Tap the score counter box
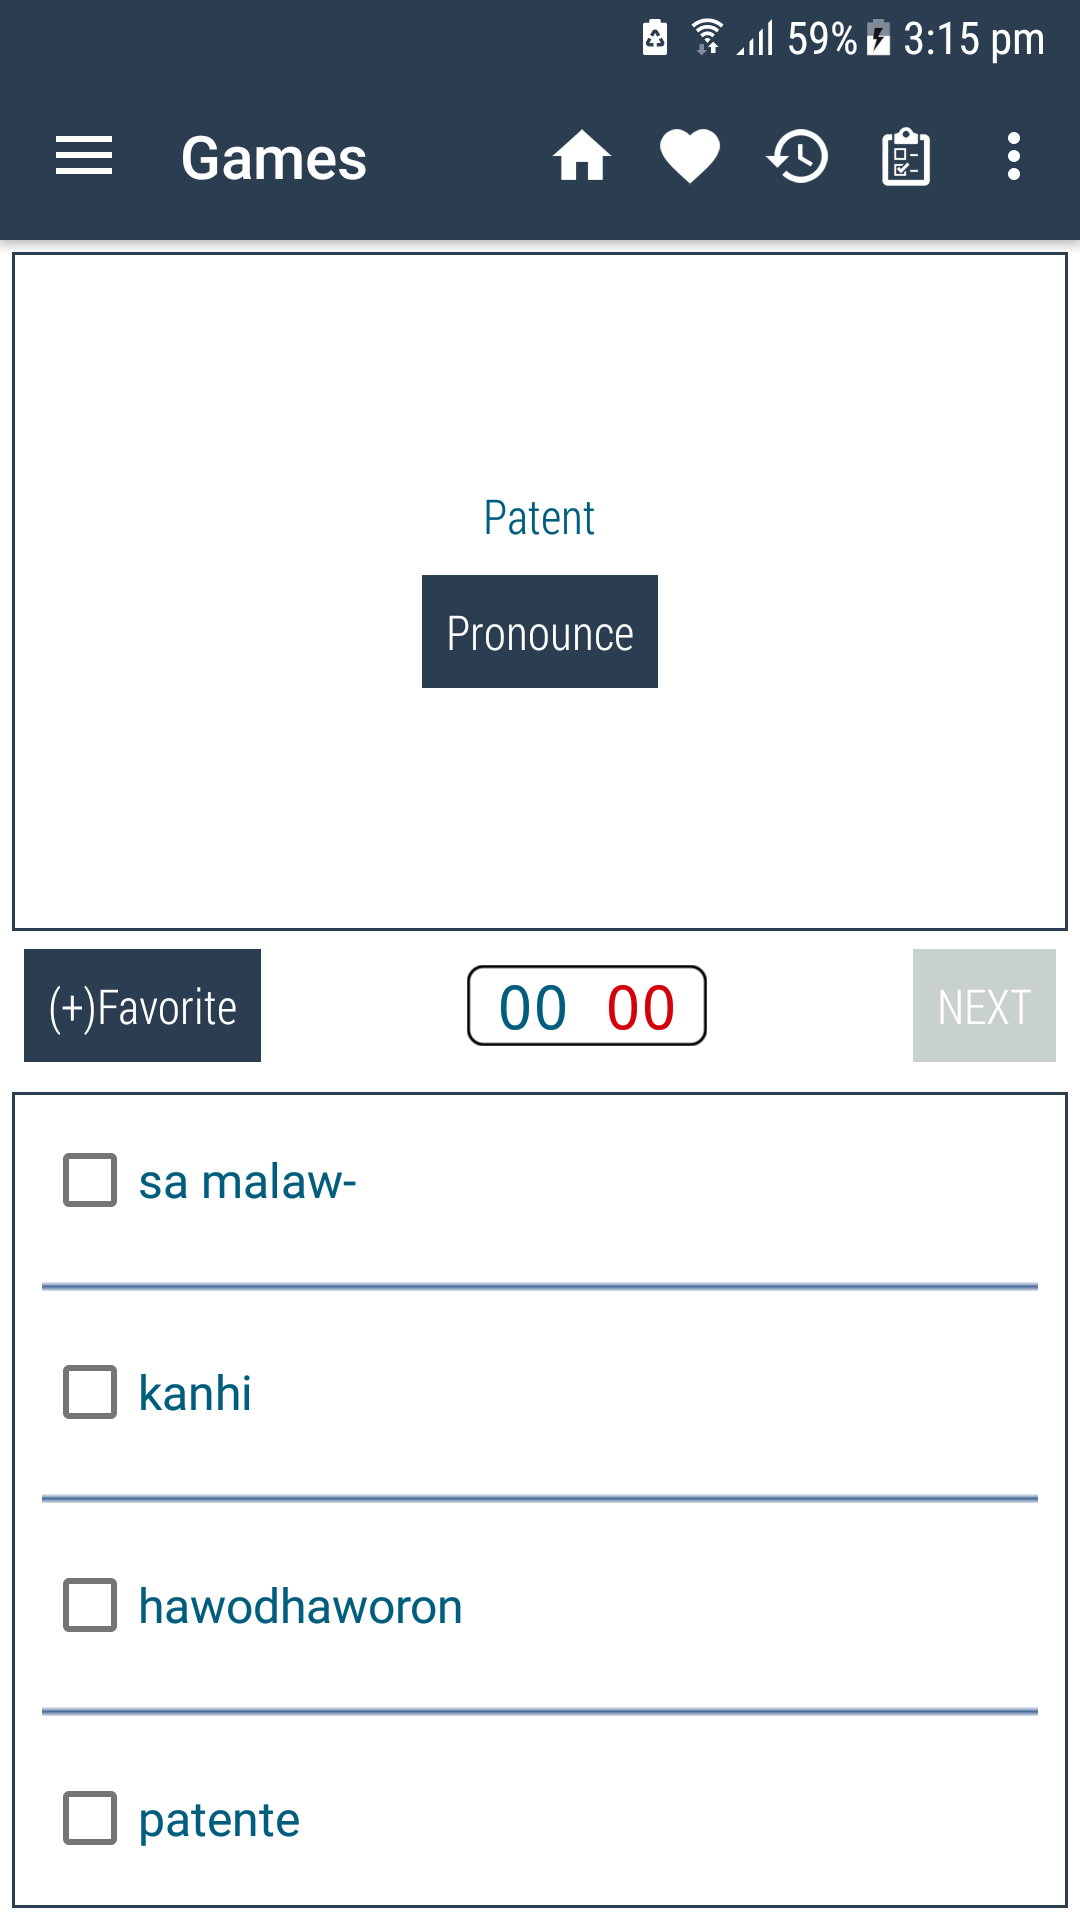Image resolution: width=1080 pixels, height=1920 pixels. click(x=587, y=1006)
